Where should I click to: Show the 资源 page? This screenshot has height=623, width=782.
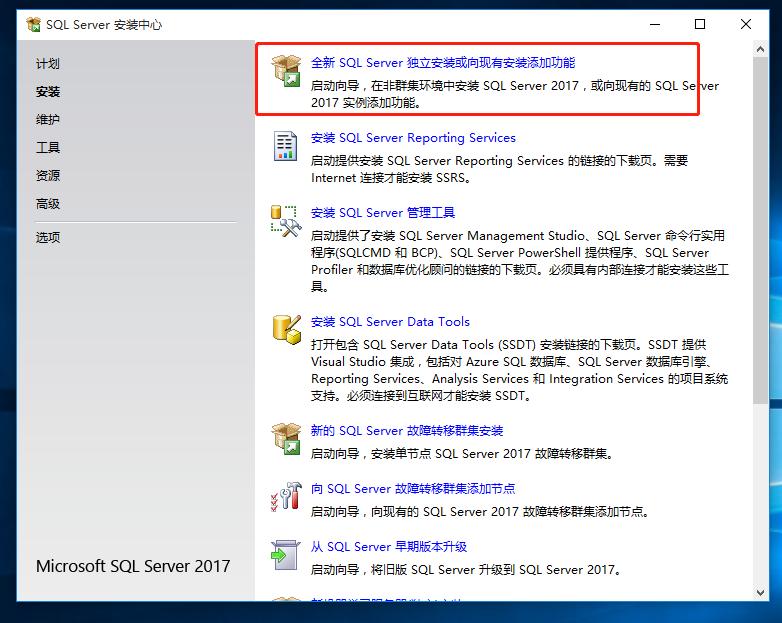[47, 176]
